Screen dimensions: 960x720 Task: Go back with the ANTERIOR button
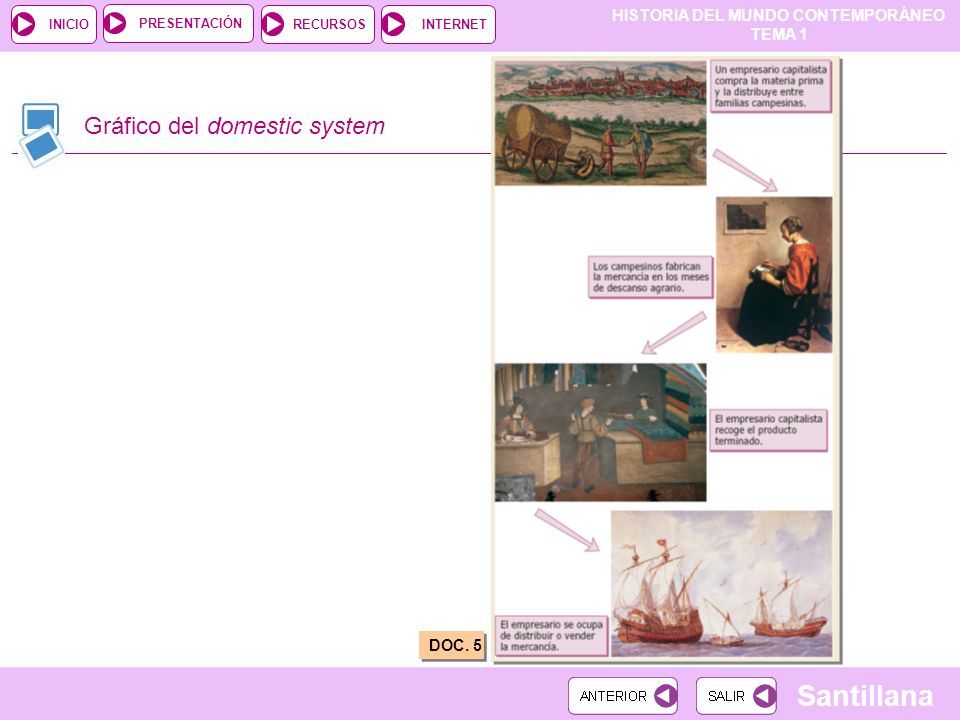(x=623, y=696)
